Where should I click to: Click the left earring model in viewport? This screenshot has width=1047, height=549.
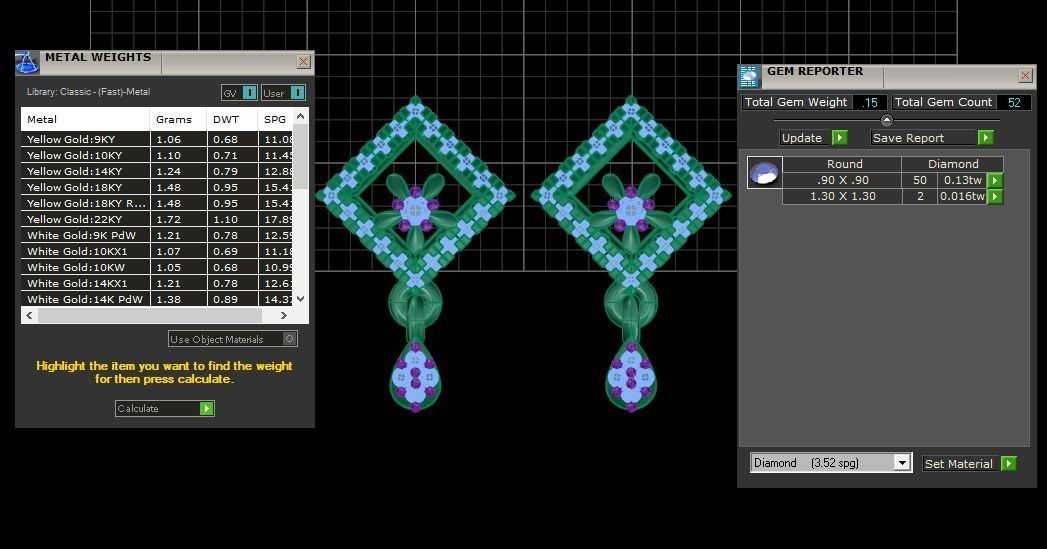pos(415,254)
